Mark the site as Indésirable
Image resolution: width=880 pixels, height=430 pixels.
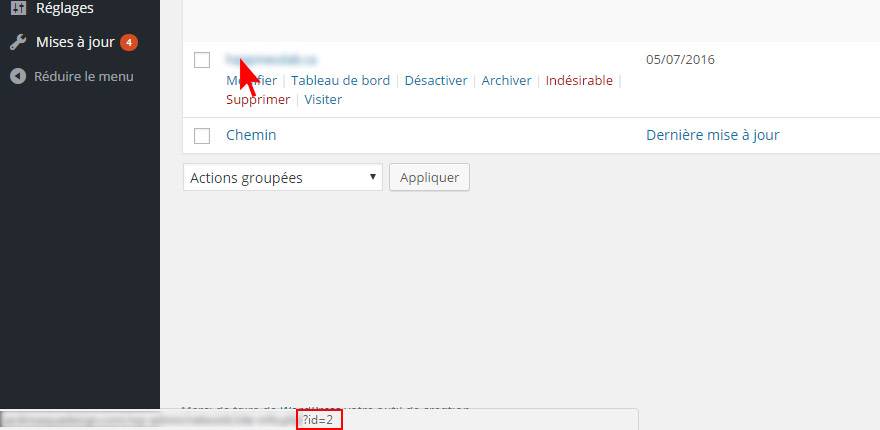[579, 80]
